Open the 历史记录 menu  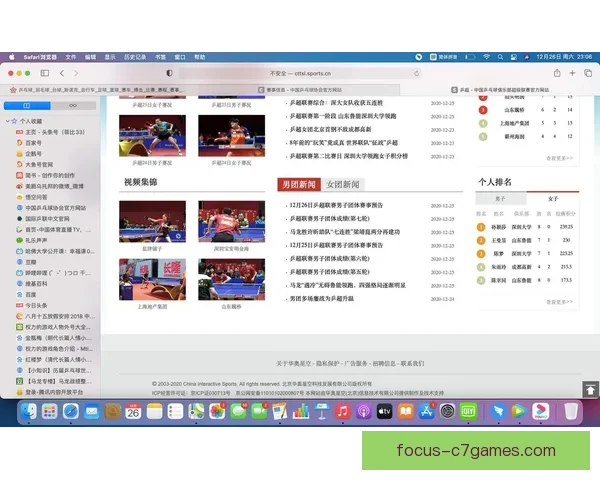pyautogui.click(x=135, y=57)
